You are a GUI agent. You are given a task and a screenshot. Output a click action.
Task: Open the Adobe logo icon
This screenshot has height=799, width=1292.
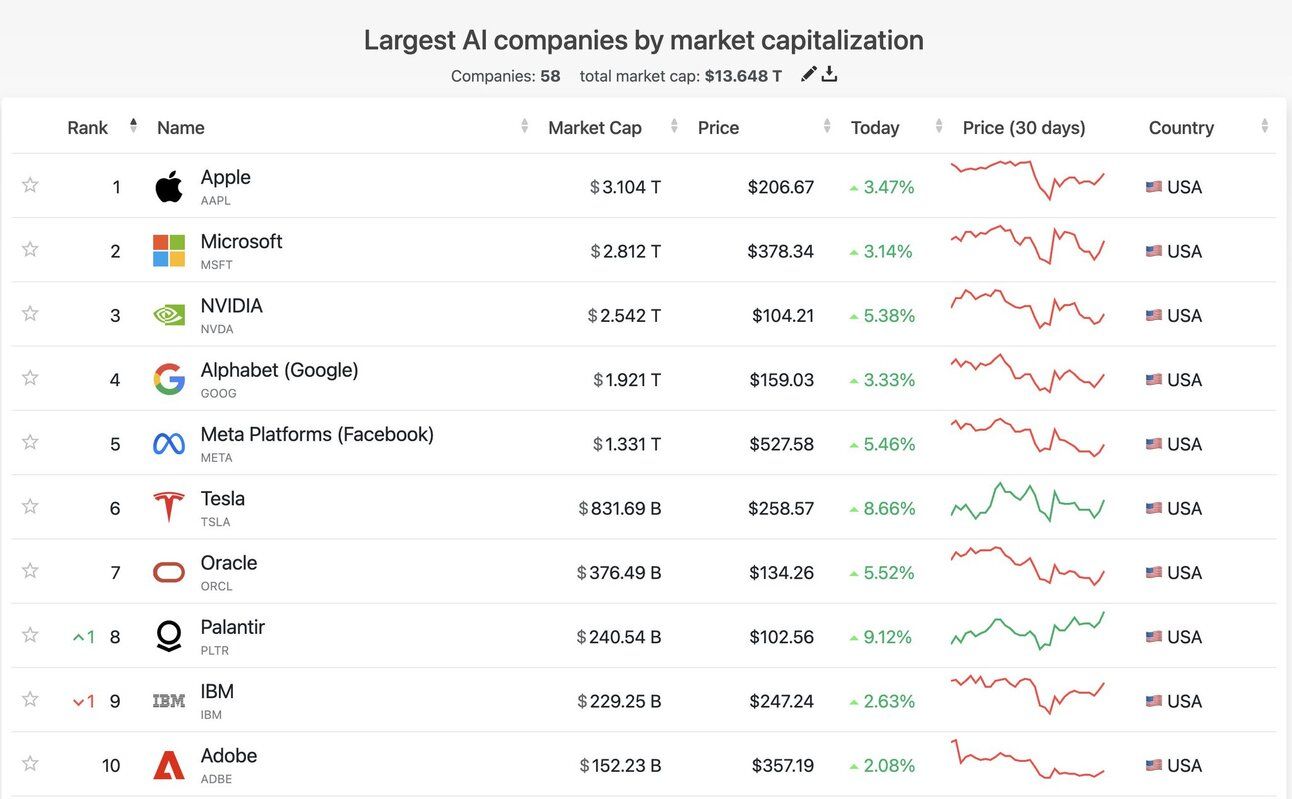[169, 765]
